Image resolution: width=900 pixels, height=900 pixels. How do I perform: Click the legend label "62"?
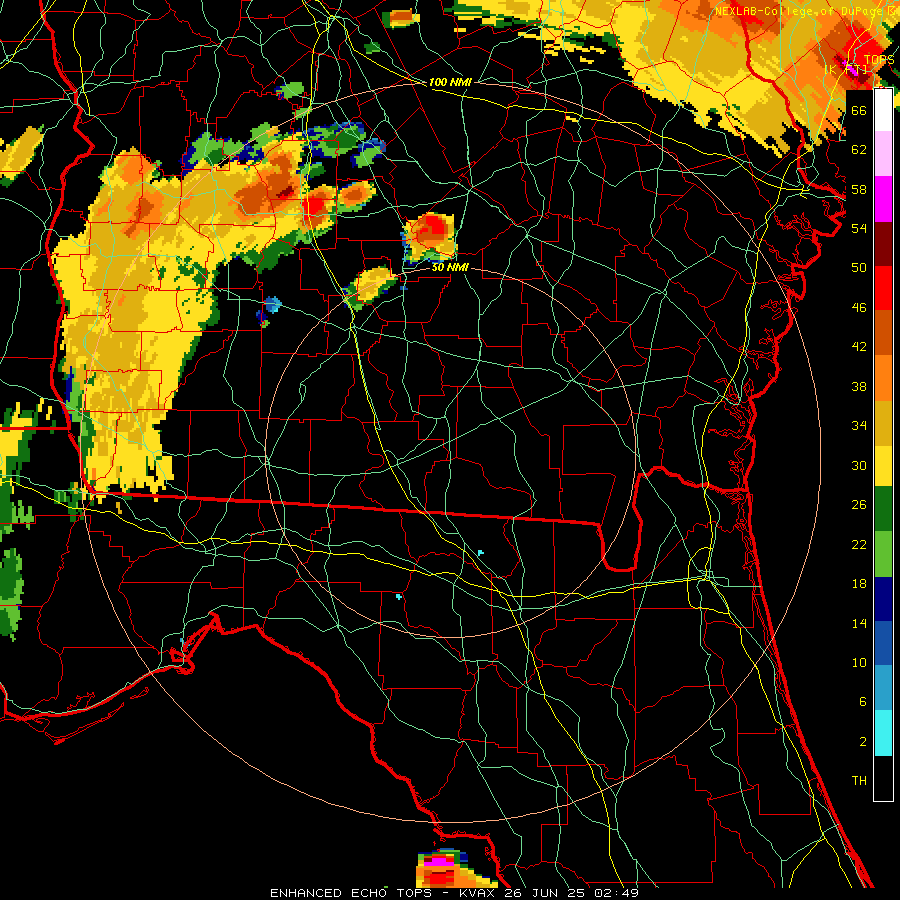(859, 150)
